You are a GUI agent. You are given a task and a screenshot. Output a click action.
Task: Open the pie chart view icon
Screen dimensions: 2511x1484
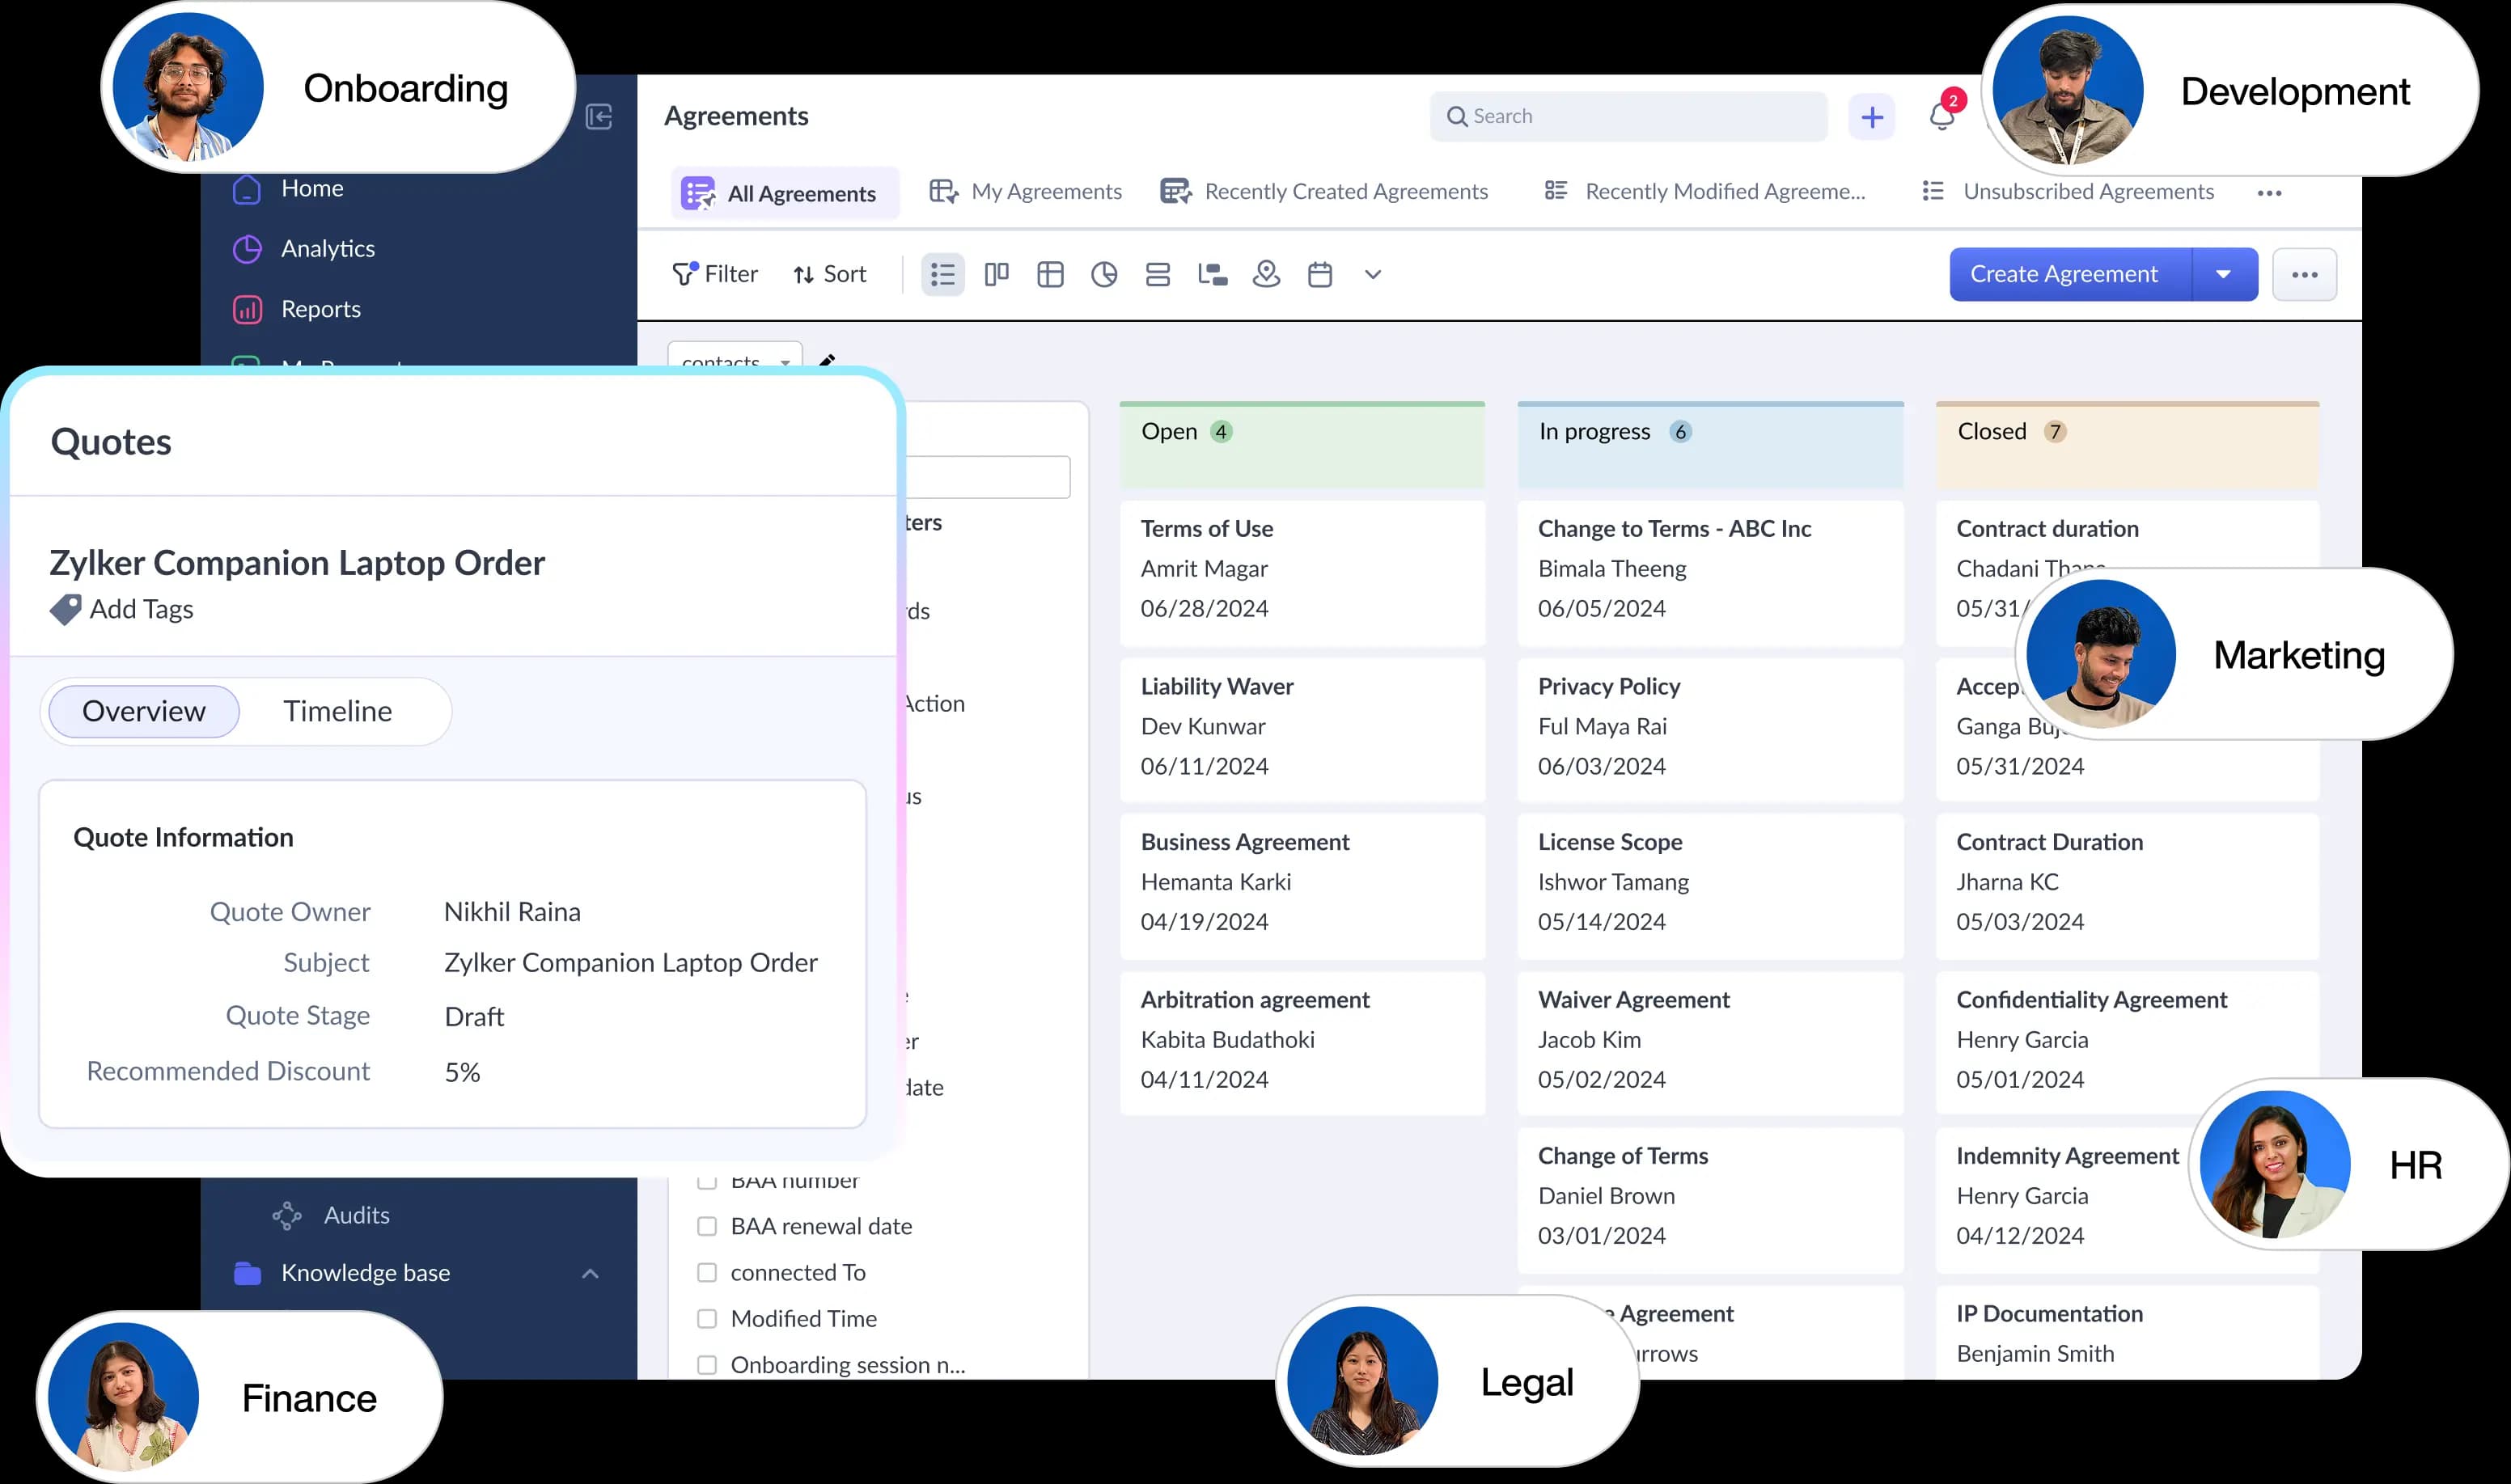(x=1104, y=274)
